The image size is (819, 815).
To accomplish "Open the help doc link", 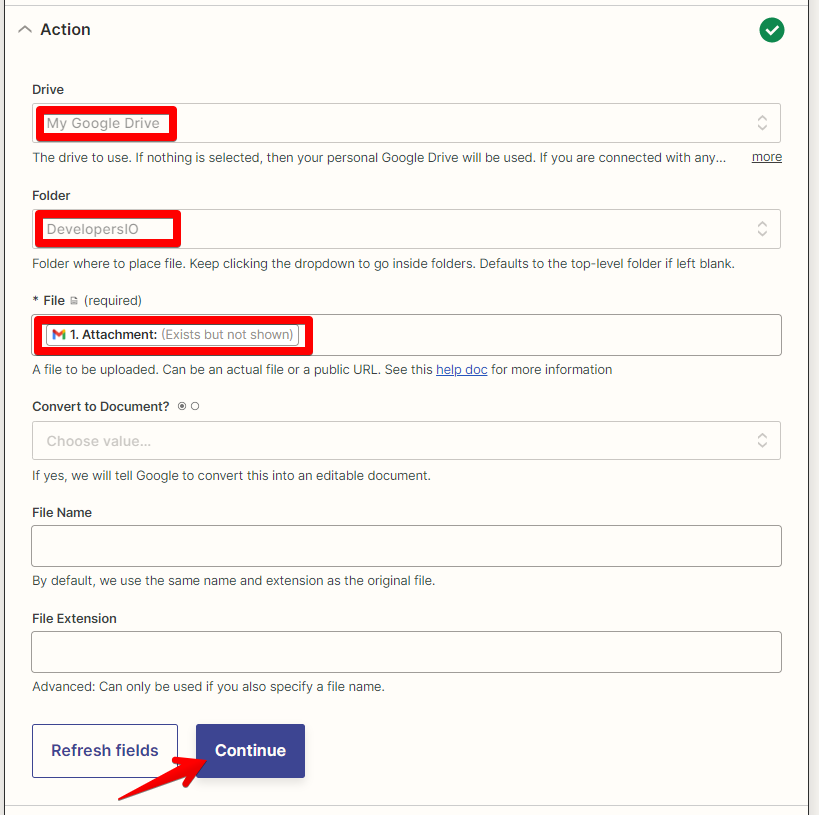I will 461,369.
